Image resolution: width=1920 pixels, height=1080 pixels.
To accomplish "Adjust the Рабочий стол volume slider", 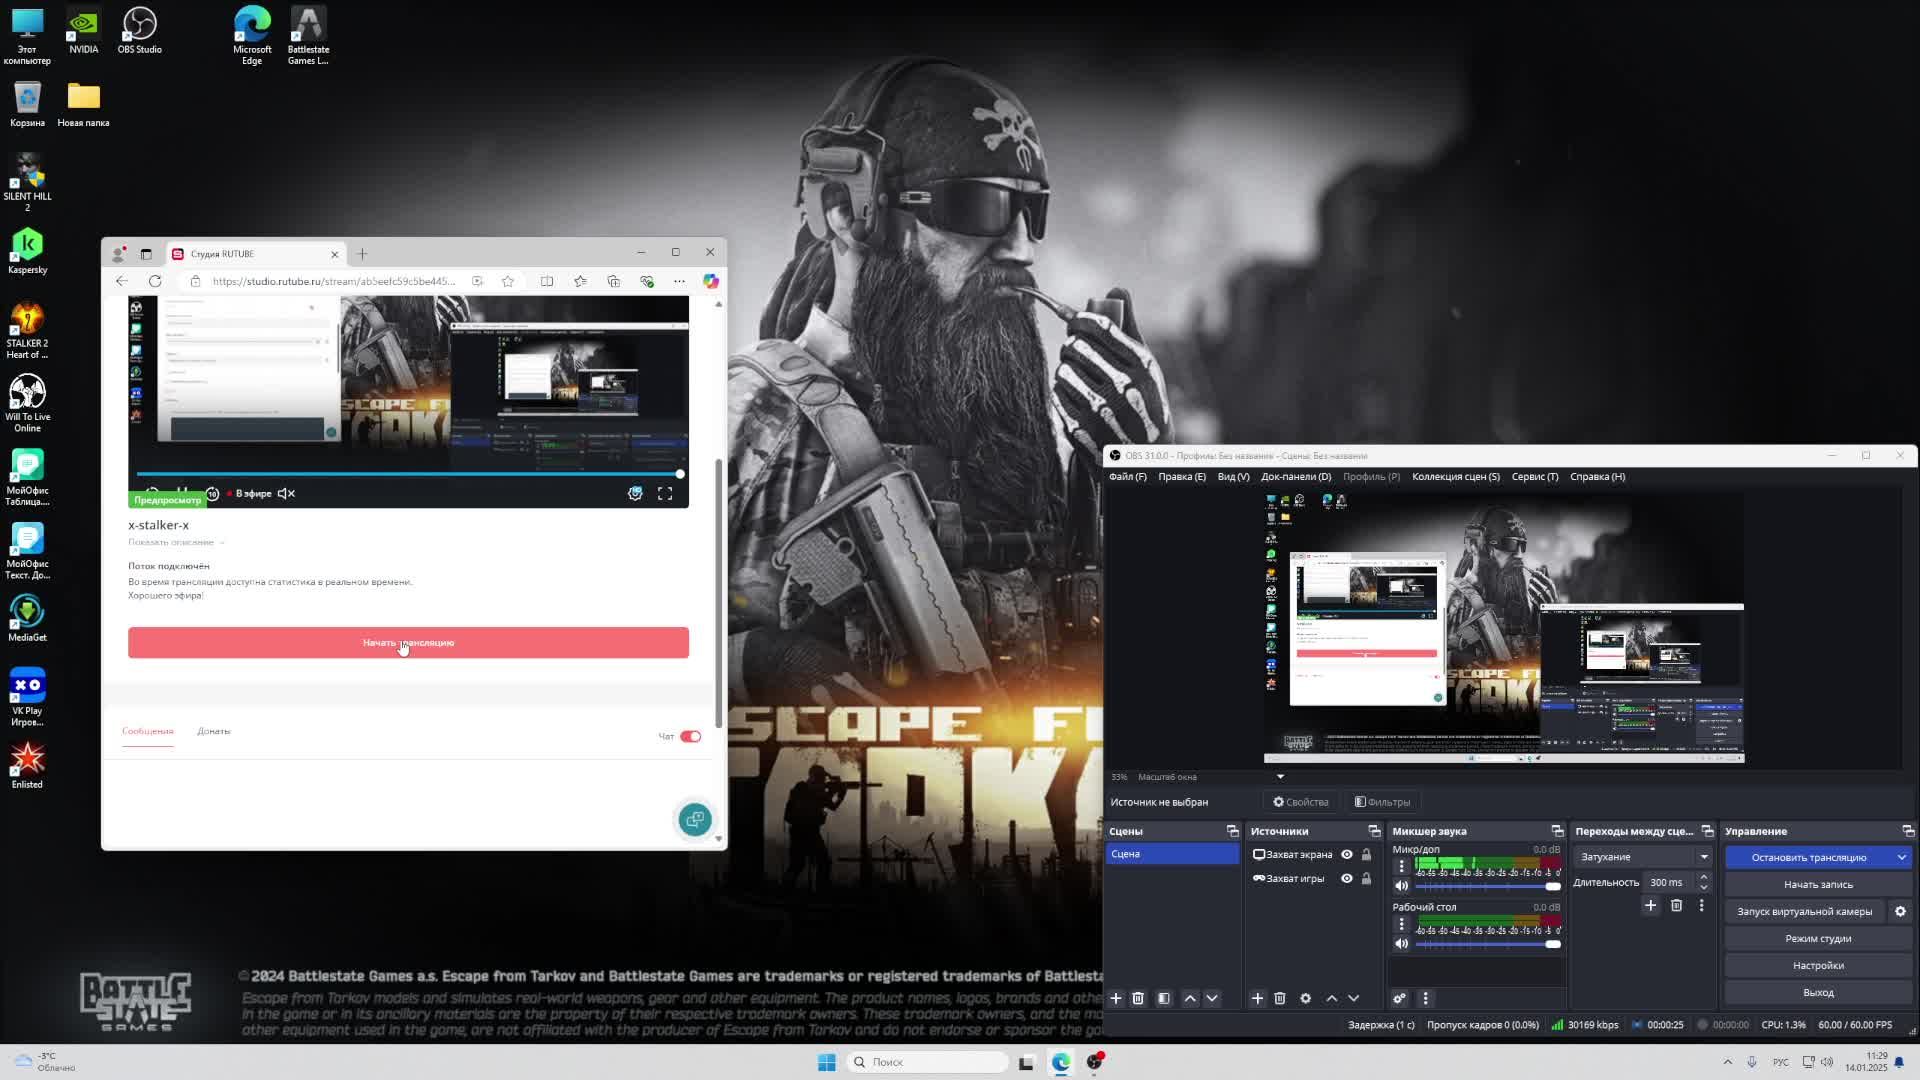I will coord(1487,943).
